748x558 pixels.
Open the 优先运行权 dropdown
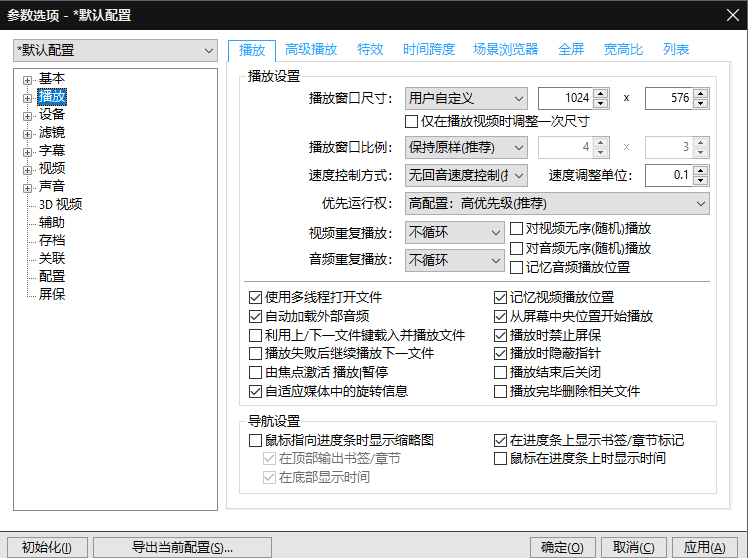coord(557,204)
